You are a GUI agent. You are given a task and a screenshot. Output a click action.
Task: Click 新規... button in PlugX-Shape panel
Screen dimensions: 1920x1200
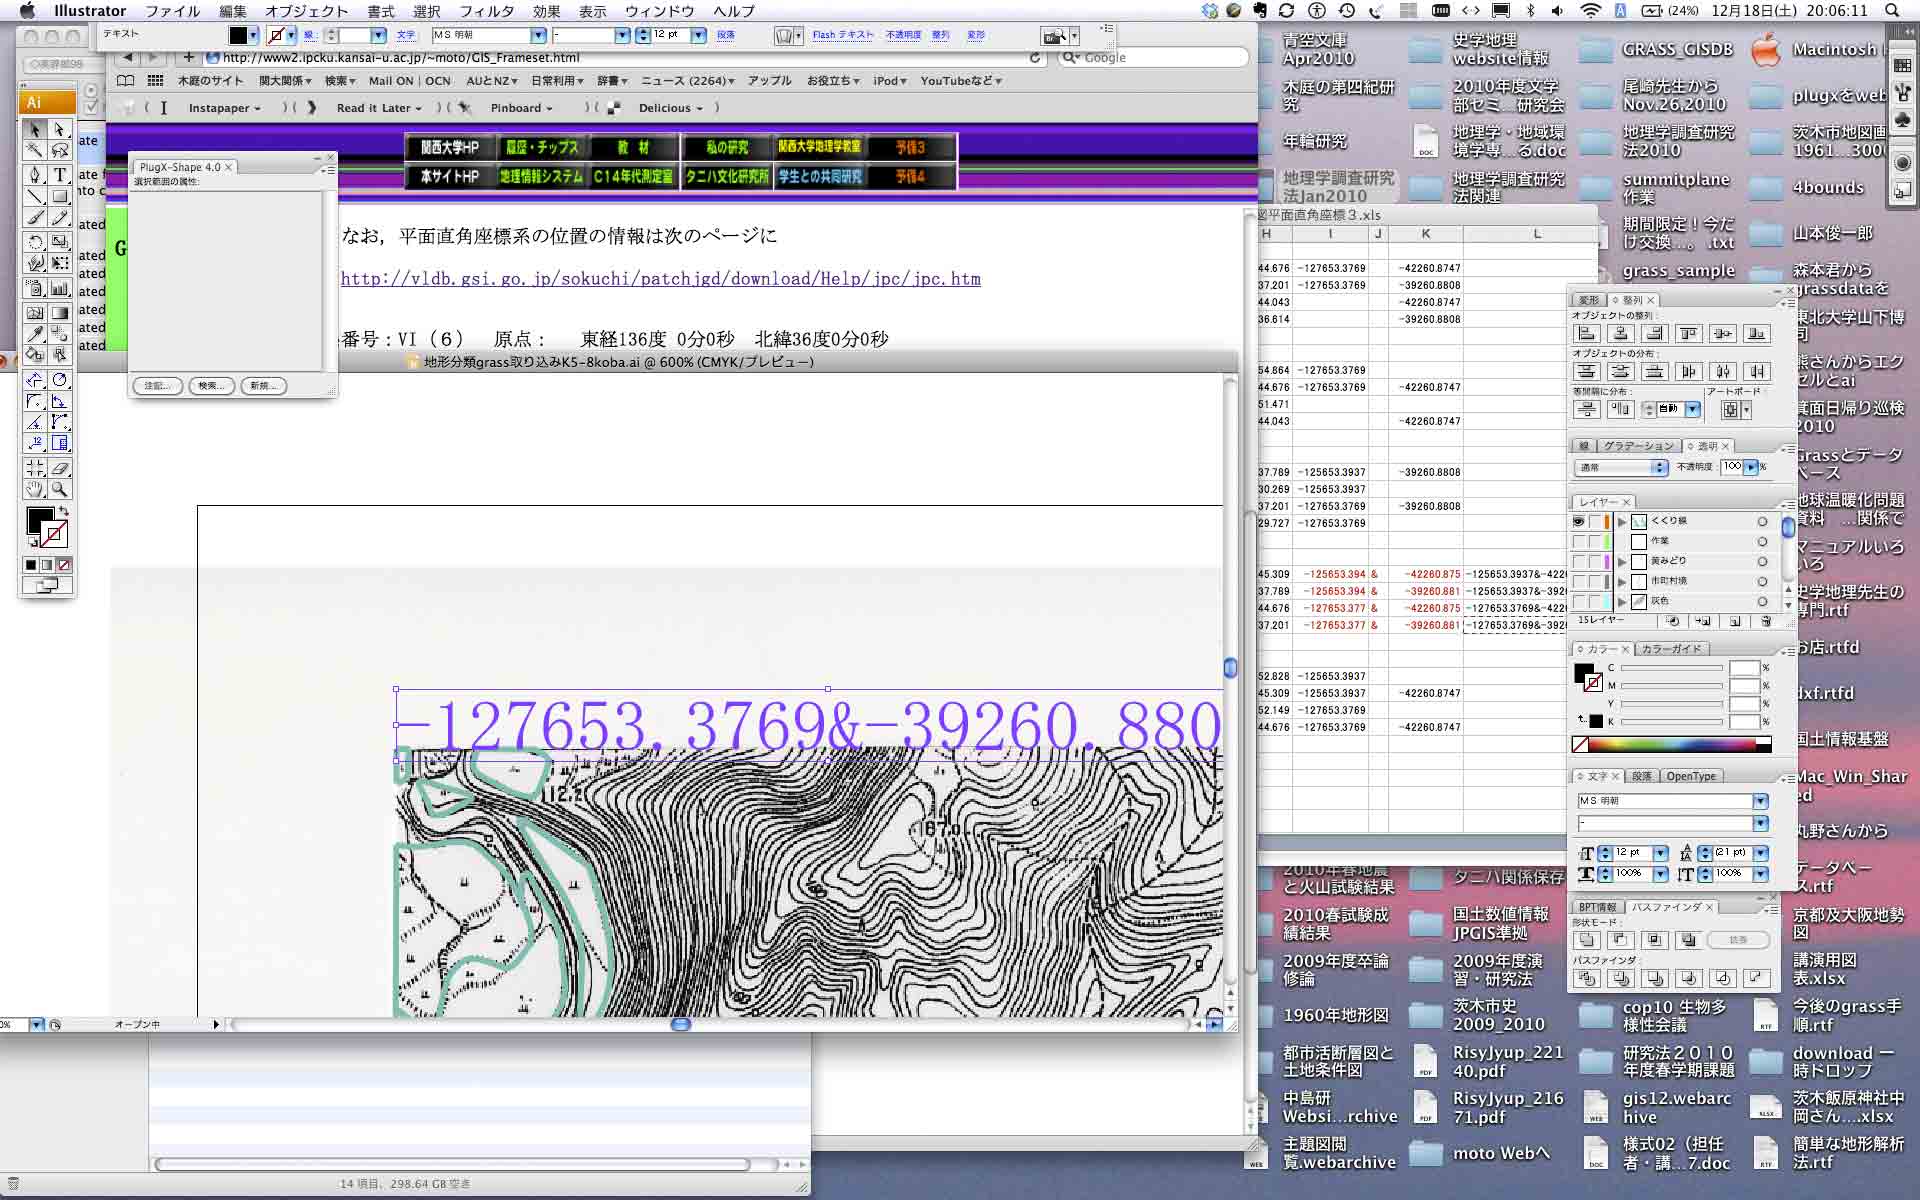263,385
